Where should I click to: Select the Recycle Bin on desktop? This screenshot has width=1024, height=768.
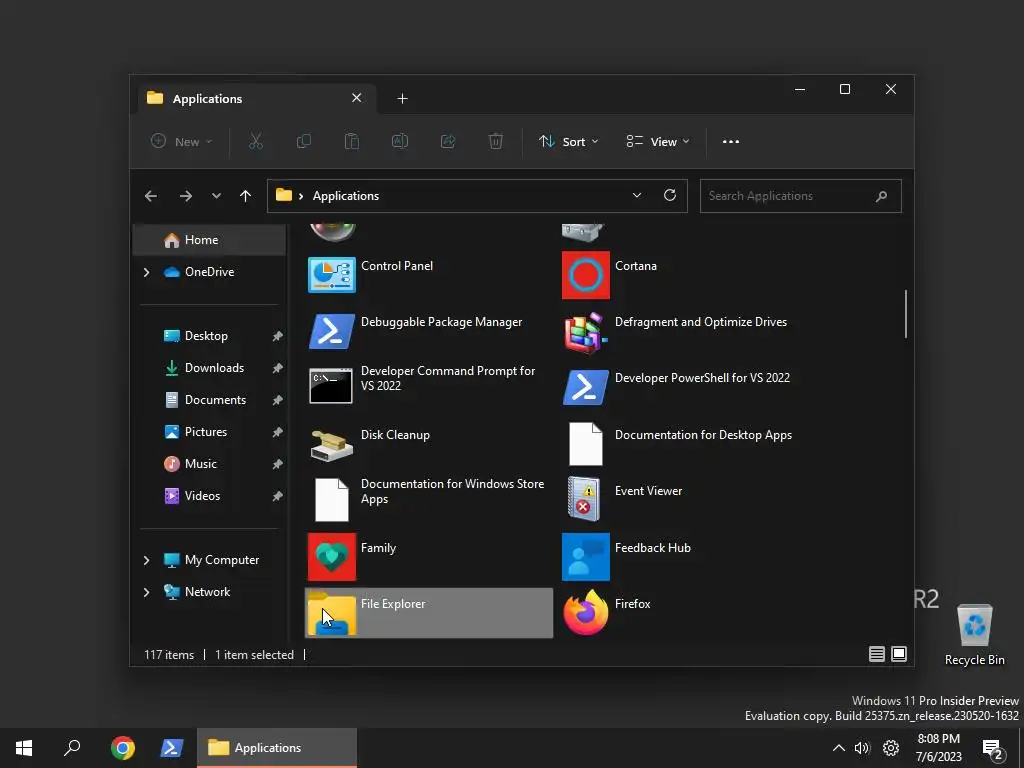point(974,633)
